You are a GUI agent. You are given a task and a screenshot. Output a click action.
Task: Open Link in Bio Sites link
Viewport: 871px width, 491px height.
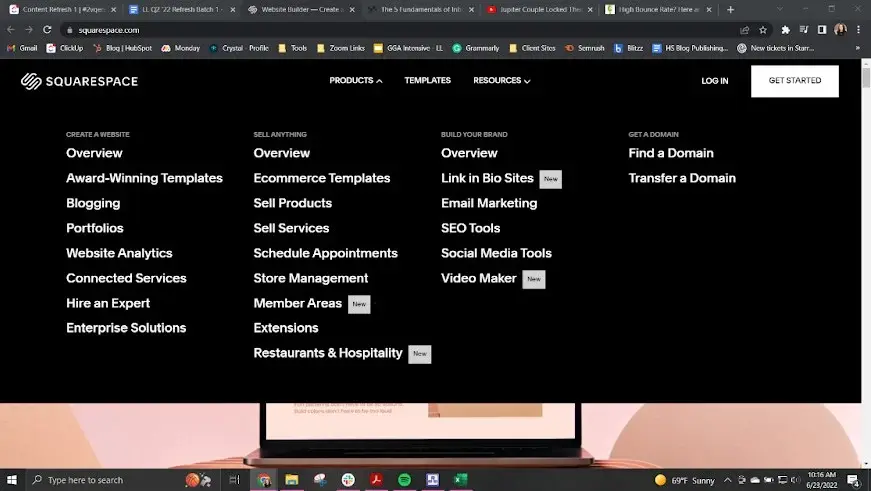pyautogui.click(x=487, y=178)
